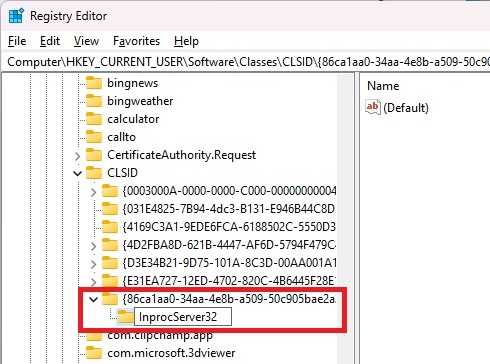Select the {0003000A-0000 key folder icon
This screenshot has height=364, width=490.
coord(110,191)
